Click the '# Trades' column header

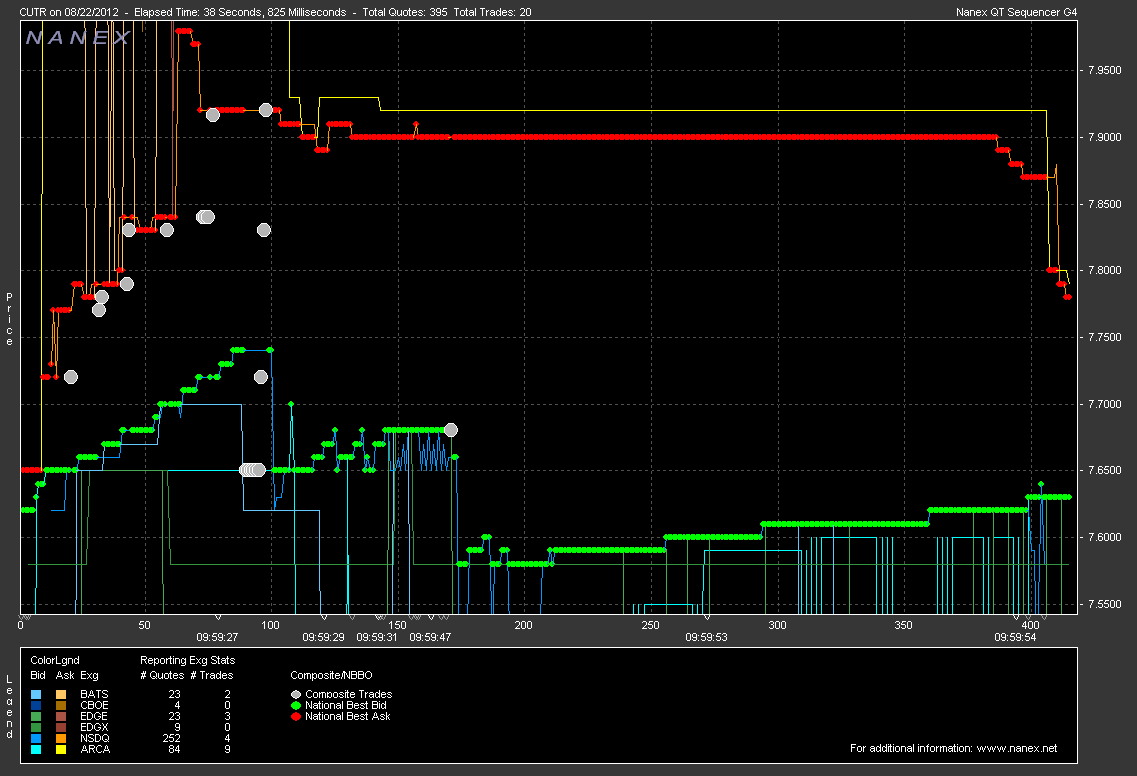[212, 675]
